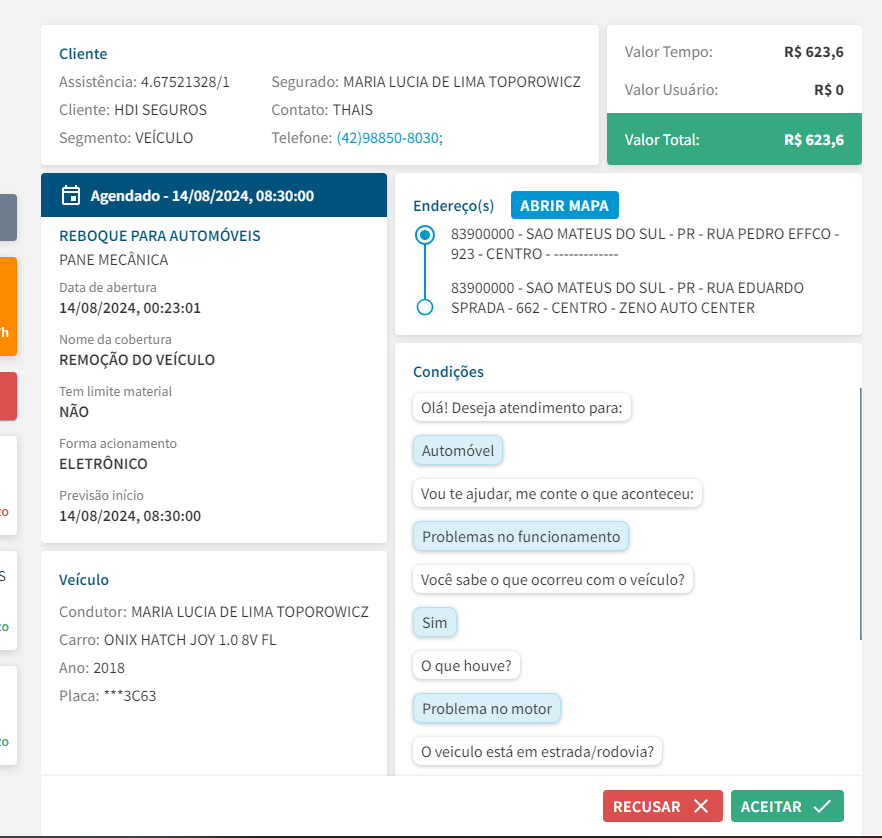Select the "Problemas no funcionamento" answer bubble
The image size is (882, 838).
pyautogui.click(x=521, y=537)
